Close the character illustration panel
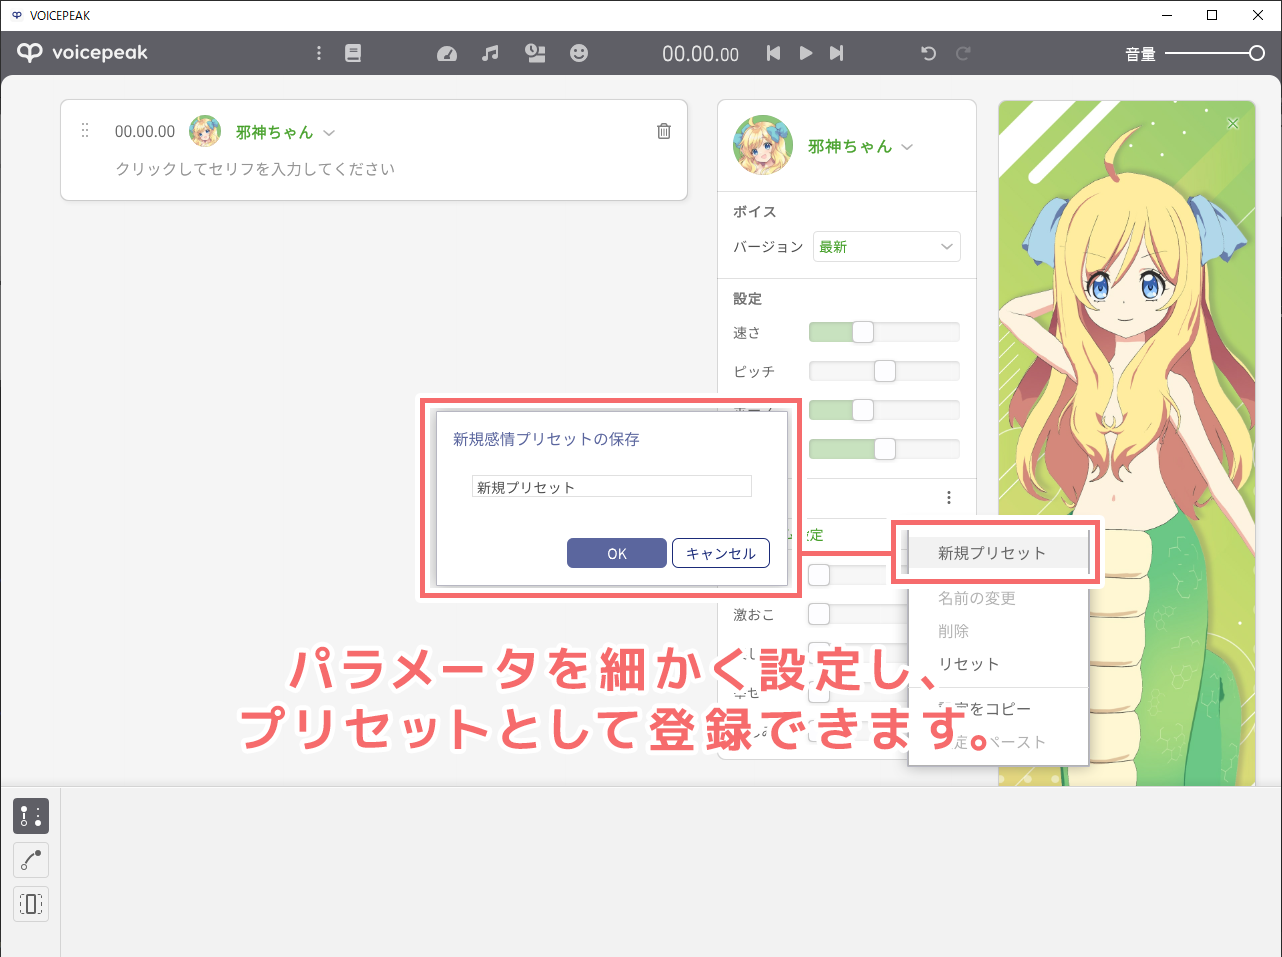Viewport: 1282px width, 957px height. click(1233, 123)
